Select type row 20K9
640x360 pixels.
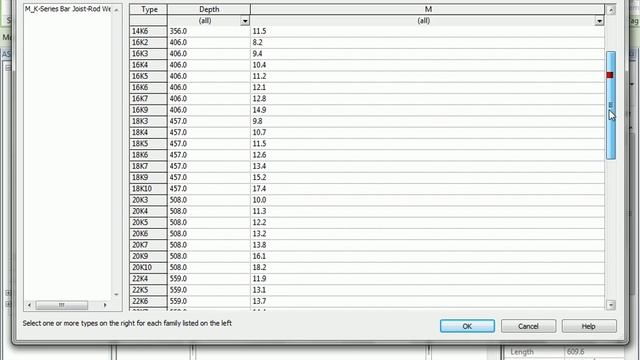click(367, 256)
